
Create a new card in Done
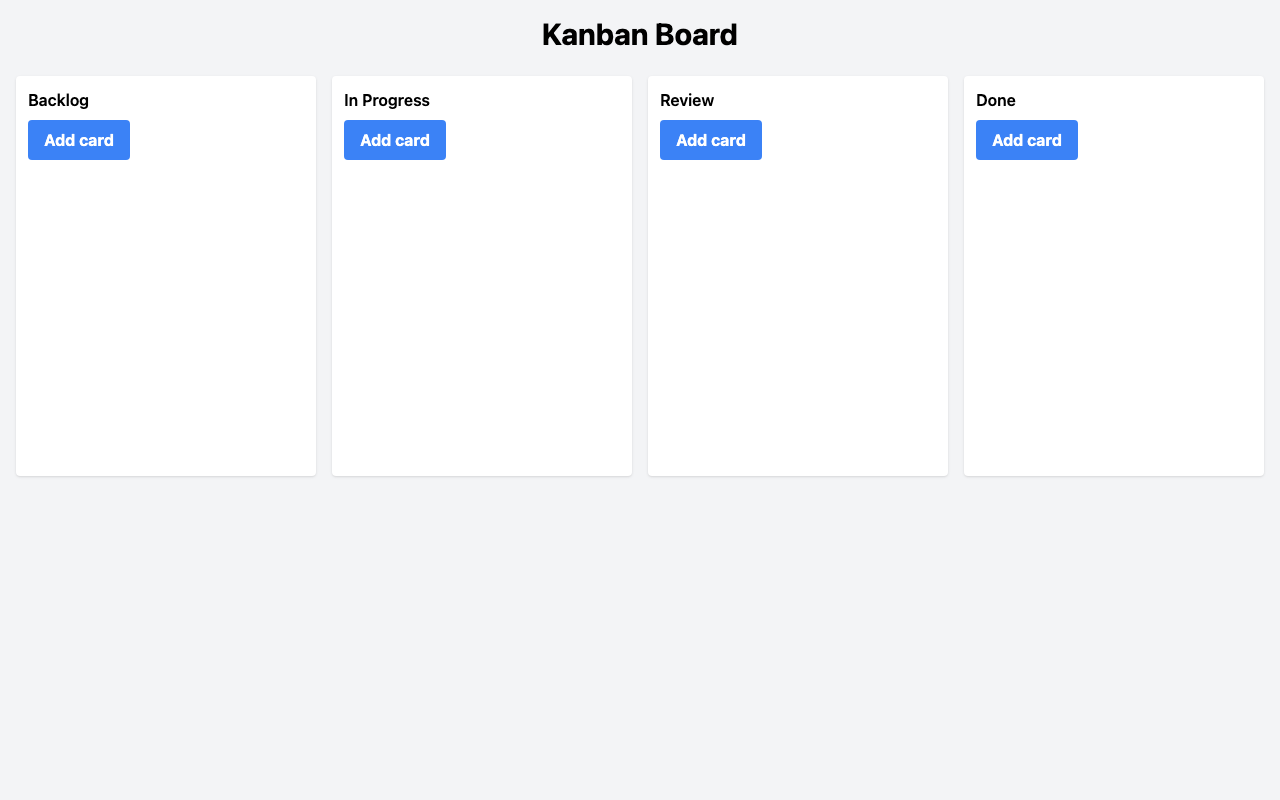coord(1027,140)
